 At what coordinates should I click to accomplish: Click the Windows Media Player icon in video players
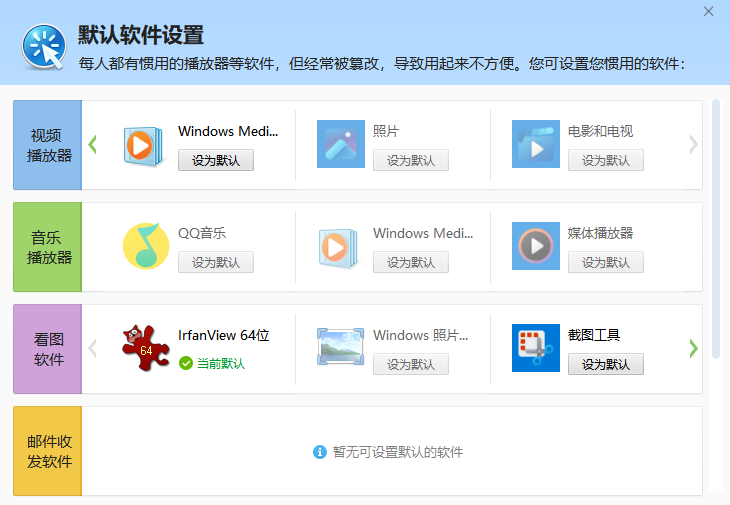coord(143,146)
